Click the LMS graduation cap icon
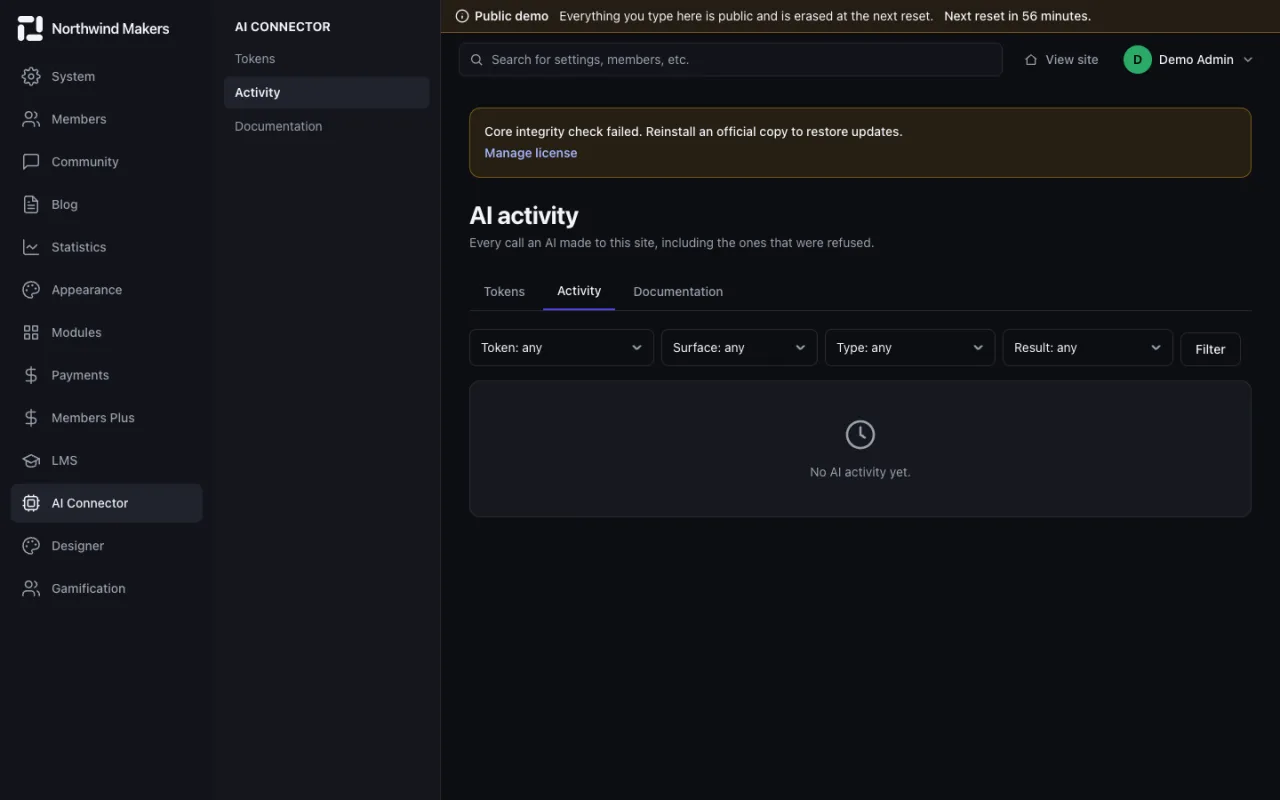The width and height of the screenshot is (1280, 800). click(31, 460)
